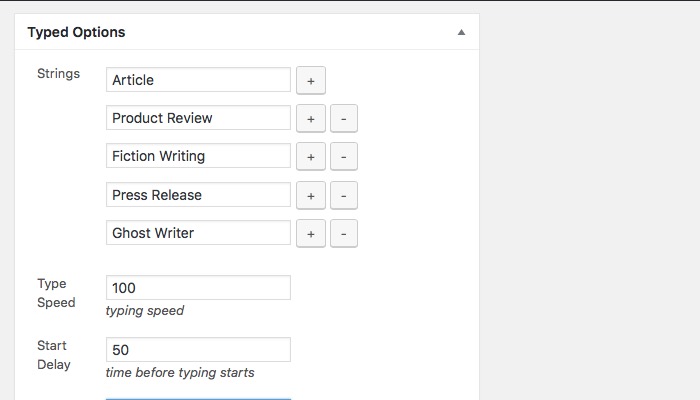Collapse the Typed Options panel
Viewport: 700px width, 400px height.
pyautogui.click(x=461, y=32)
